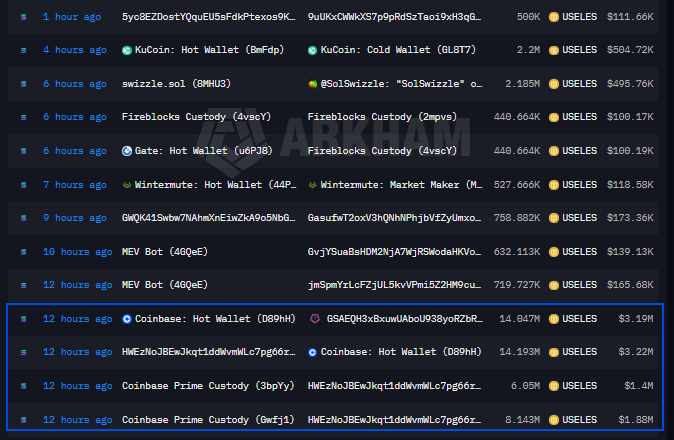The height and width of the screenshot is (440, 674).
Task: Click the USELES coin icon in the $100.19K row
Action: point(554,151)
